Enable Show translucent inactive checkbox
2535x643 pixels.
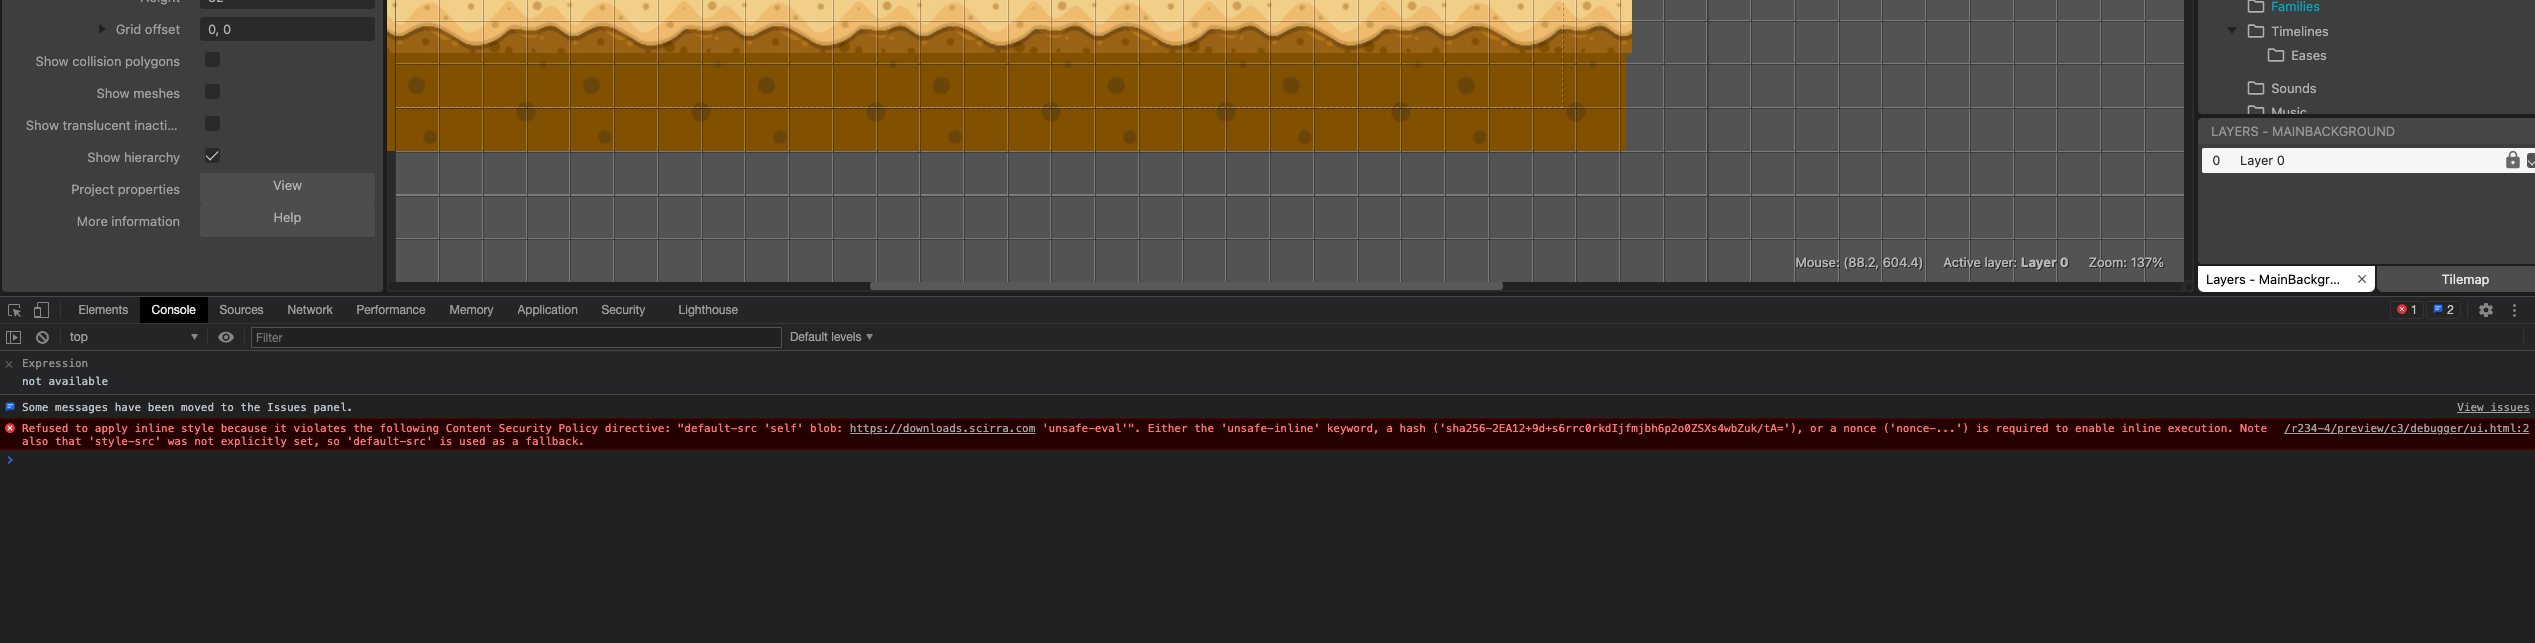pos(212,124)
